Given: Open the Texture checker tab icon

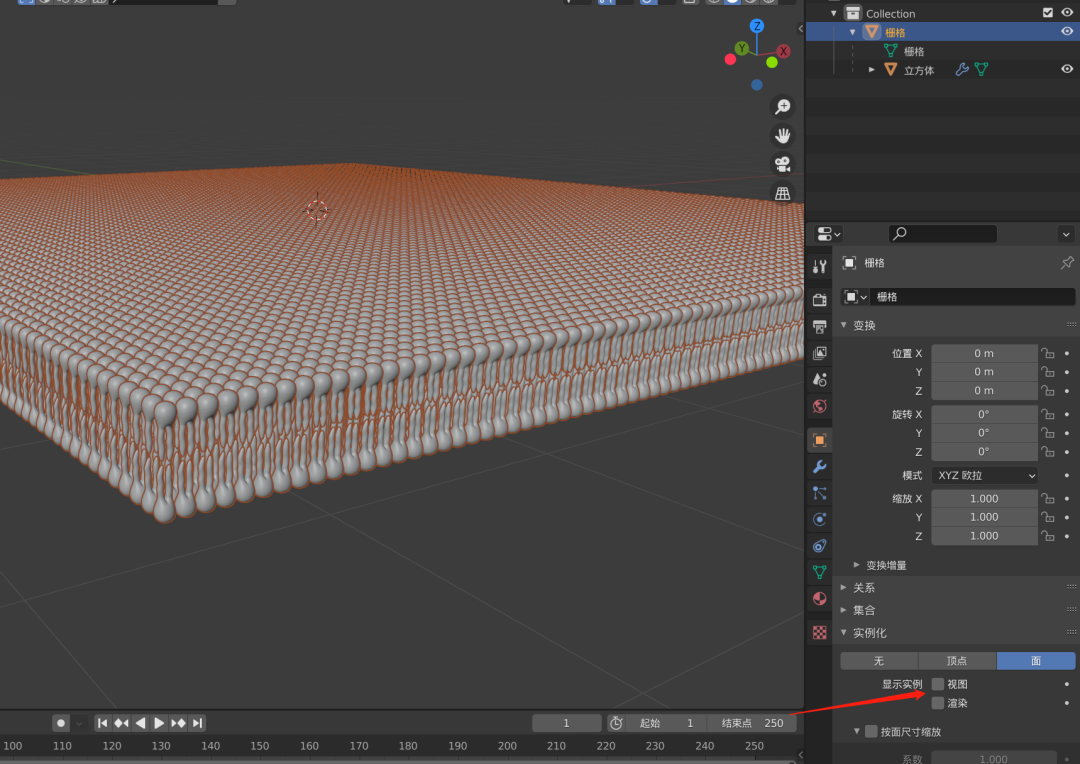Looking at the screenshot, I should point(820,632).
